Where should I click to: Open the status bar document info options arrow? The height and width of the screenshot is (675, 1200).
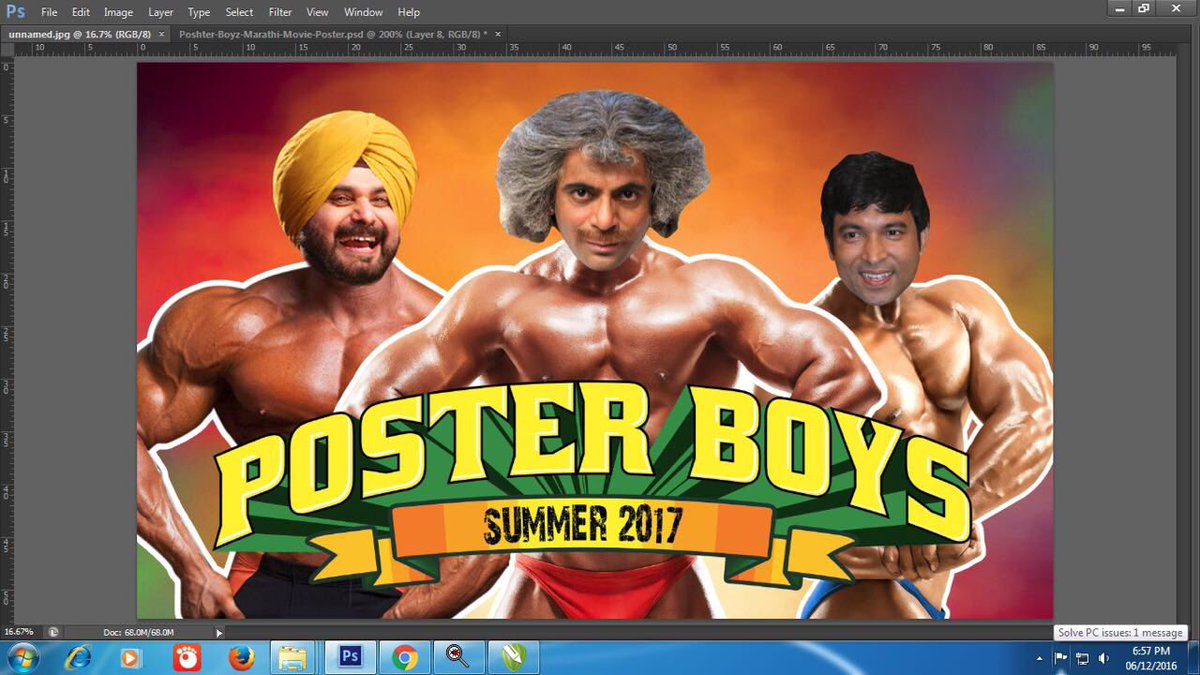[218, 632]
